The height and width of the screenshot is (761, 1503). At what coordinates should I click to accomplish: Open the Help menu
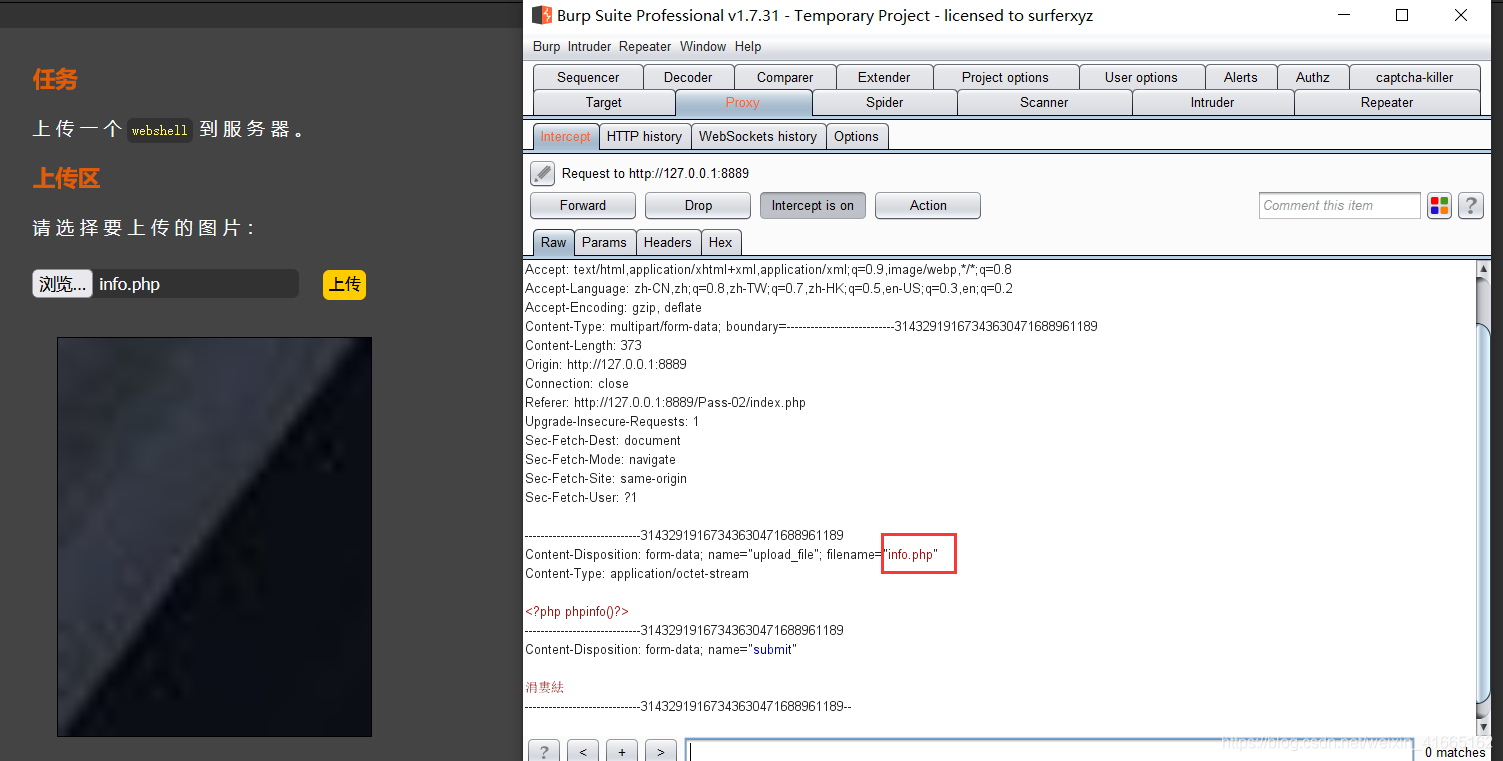[x=748, y=46]
